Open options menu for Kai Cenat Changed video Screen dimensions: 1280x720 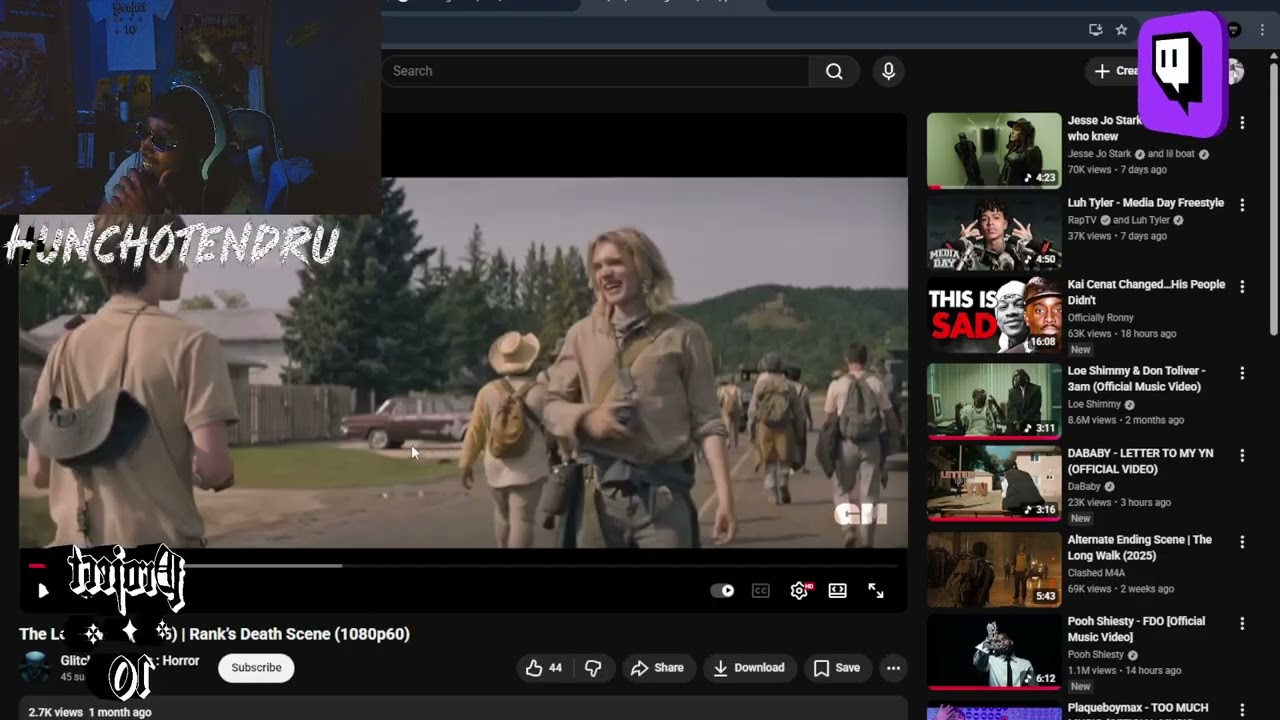[x=1242, y=286]
